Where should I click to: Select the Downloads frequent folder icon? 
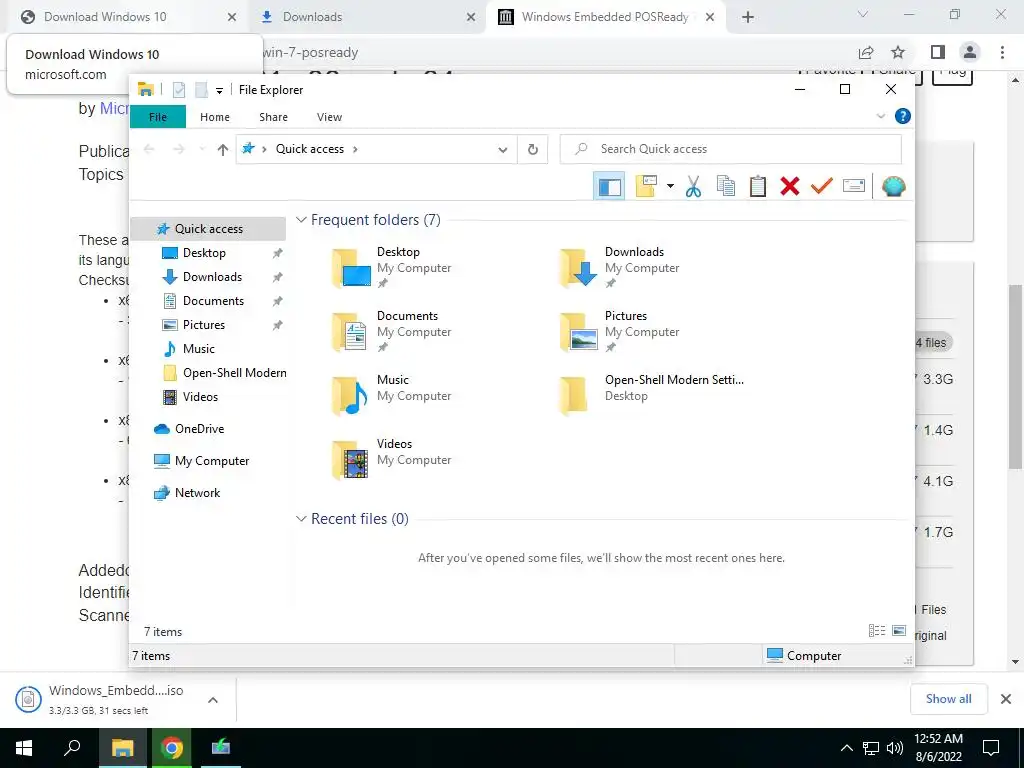[x=578, y=268]
